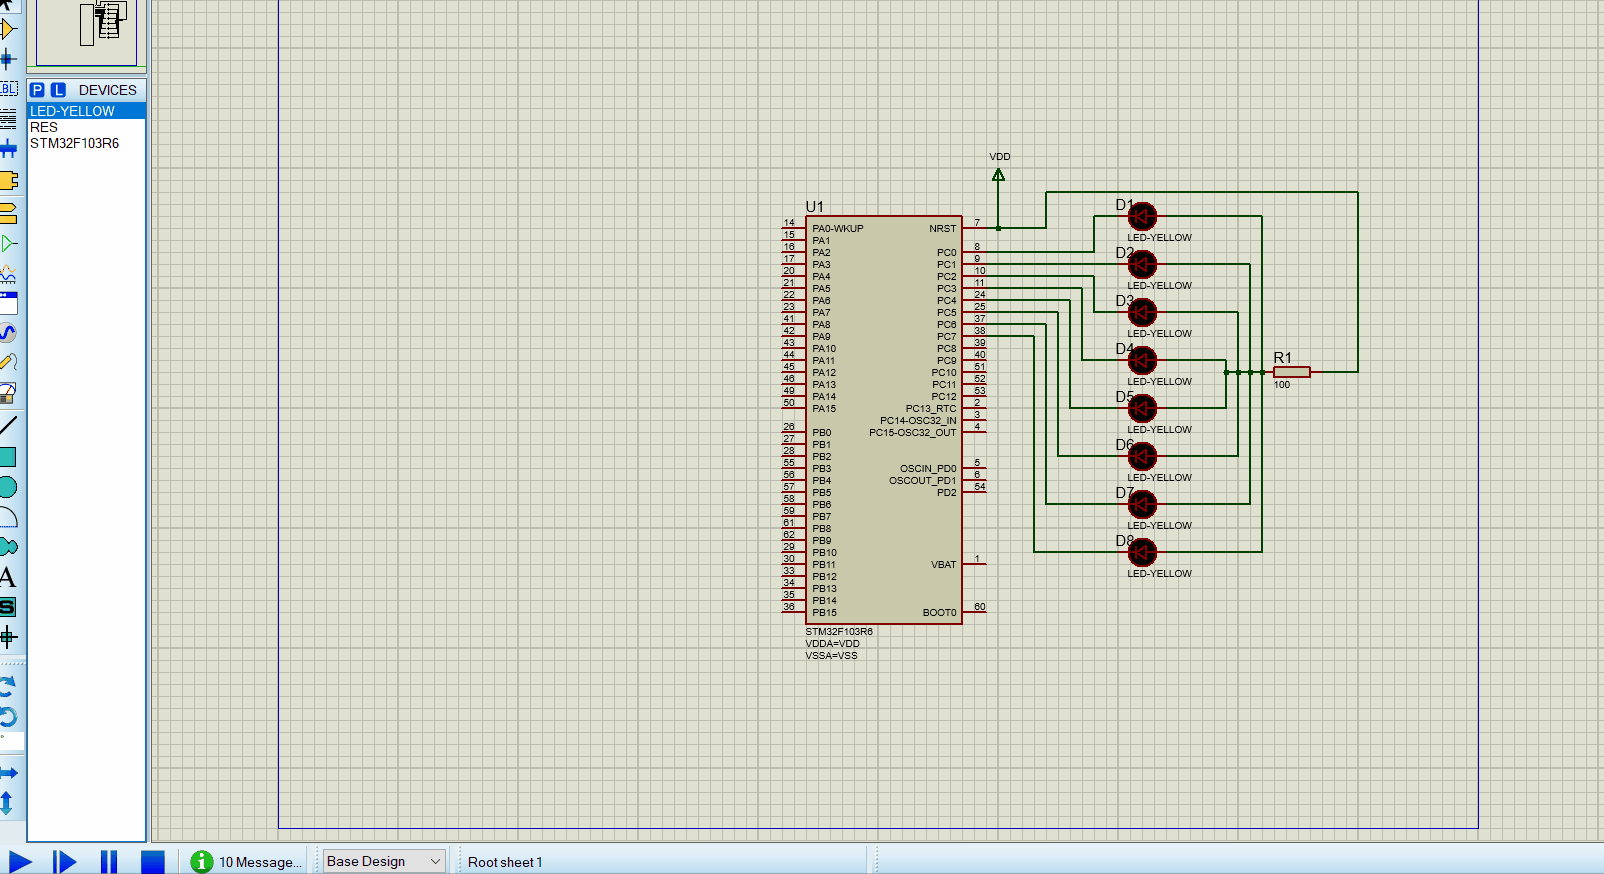Select STM32F103R6 in the devices list
The height and width of the screenshot is (874, 1604).
pyautogui.click(x=87, y=143)
